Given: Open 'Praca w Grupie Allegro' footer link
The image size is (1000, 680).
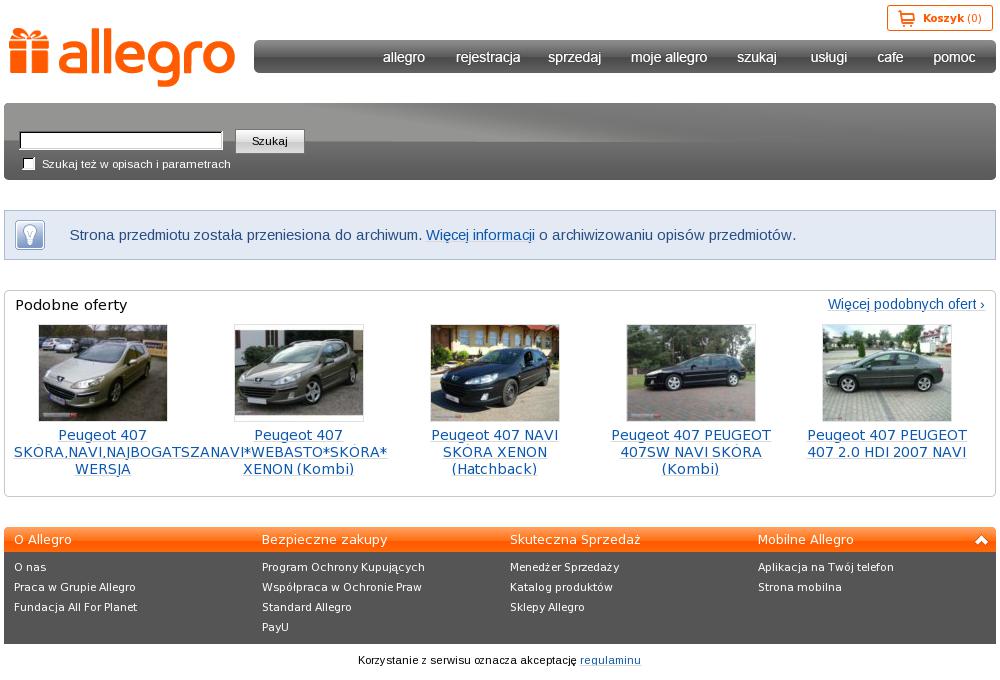Looking at the screenshot, I should [75, 587].
